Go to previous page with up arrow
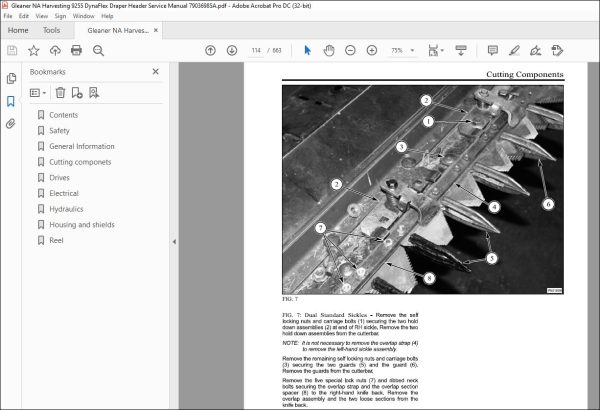 click(x=210, y=51)
